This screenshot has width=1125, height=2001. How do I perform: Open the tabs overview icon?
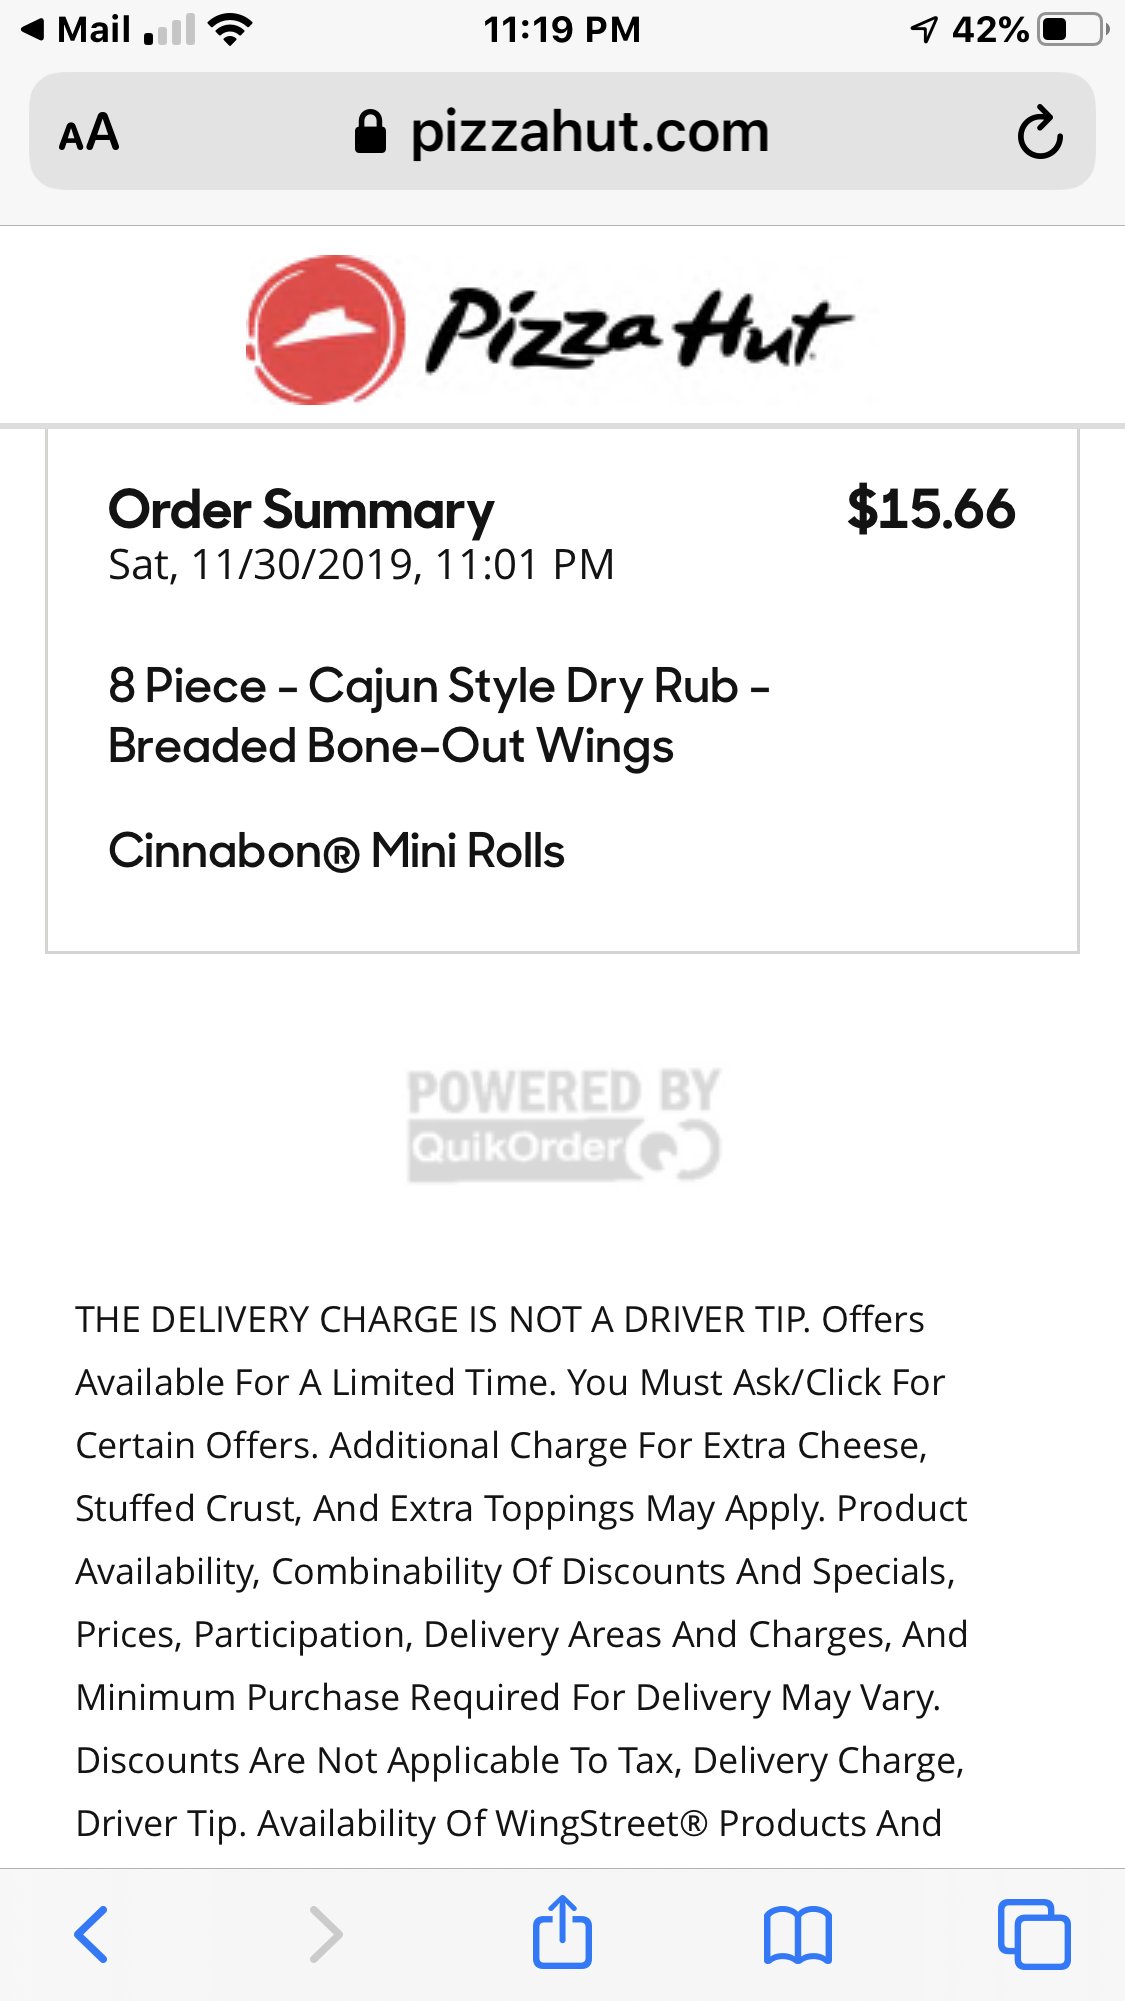click(1033, 1934)
